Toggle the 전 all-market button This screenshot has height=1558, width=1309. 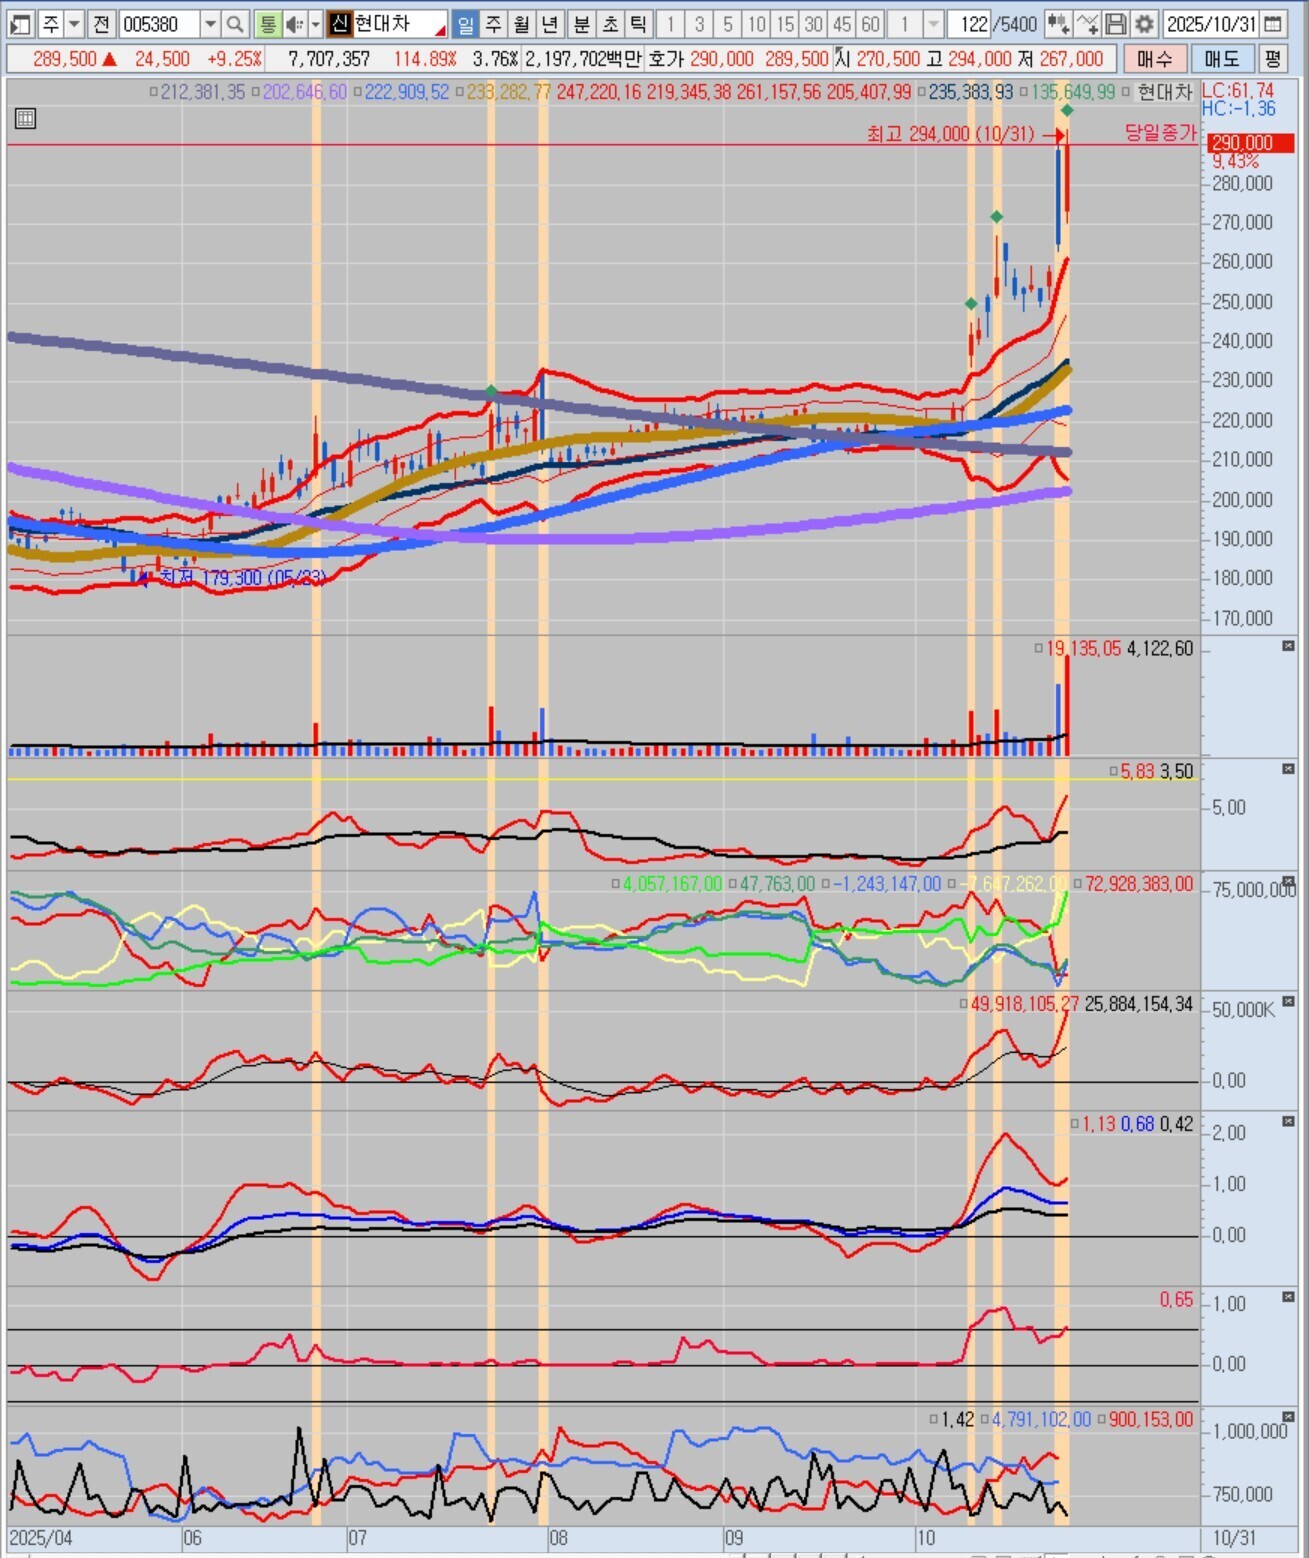click(x=101, y=24)
